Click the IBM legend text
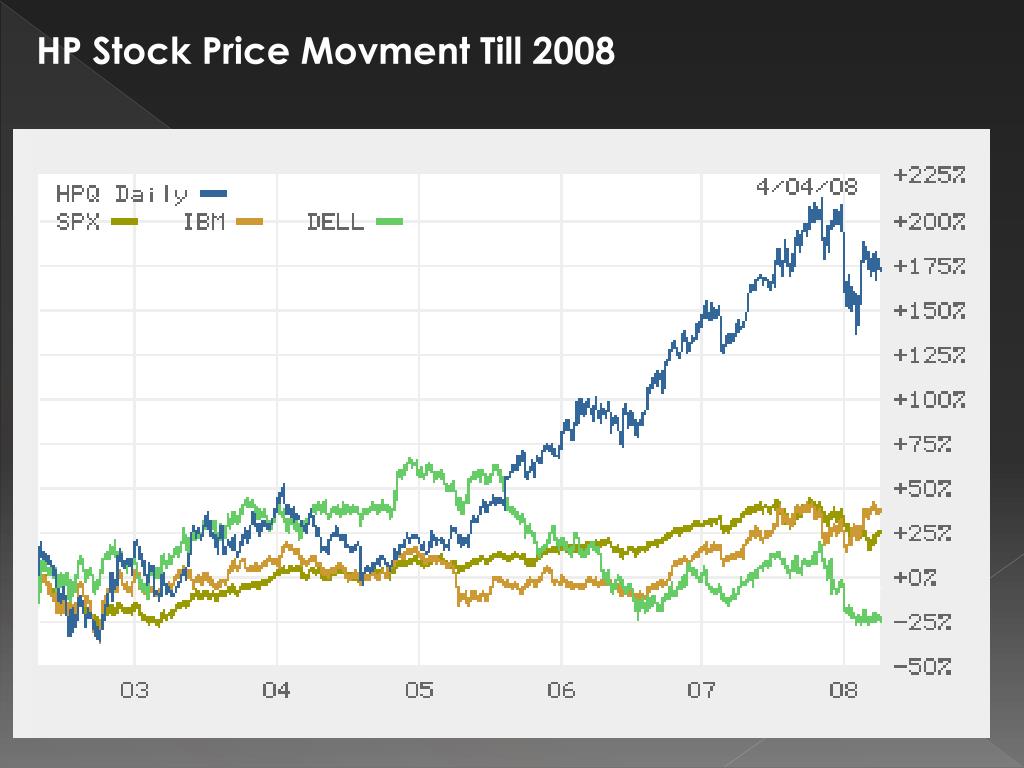The width and height of the screenshot is (1024, 768). pyautogui.click(x=204, y=222)
